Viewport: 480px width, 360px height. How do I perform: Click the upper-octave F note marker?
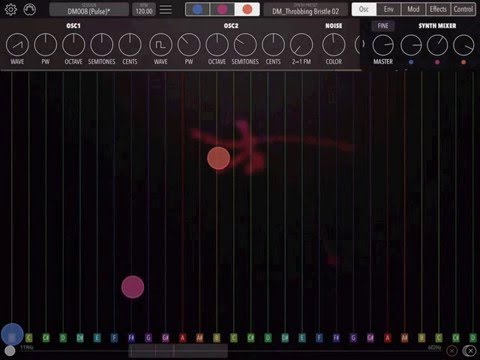click(319, 338)
